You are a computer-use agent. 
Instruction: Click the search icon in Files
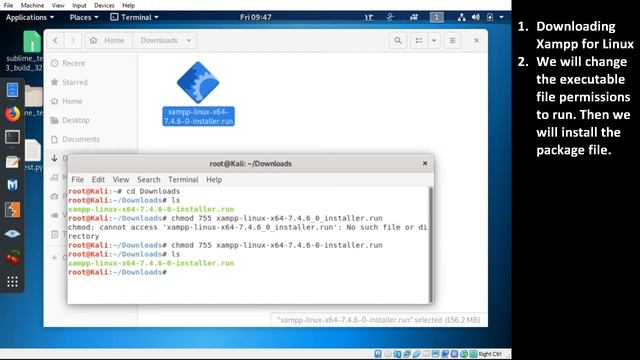pos(398,40)
